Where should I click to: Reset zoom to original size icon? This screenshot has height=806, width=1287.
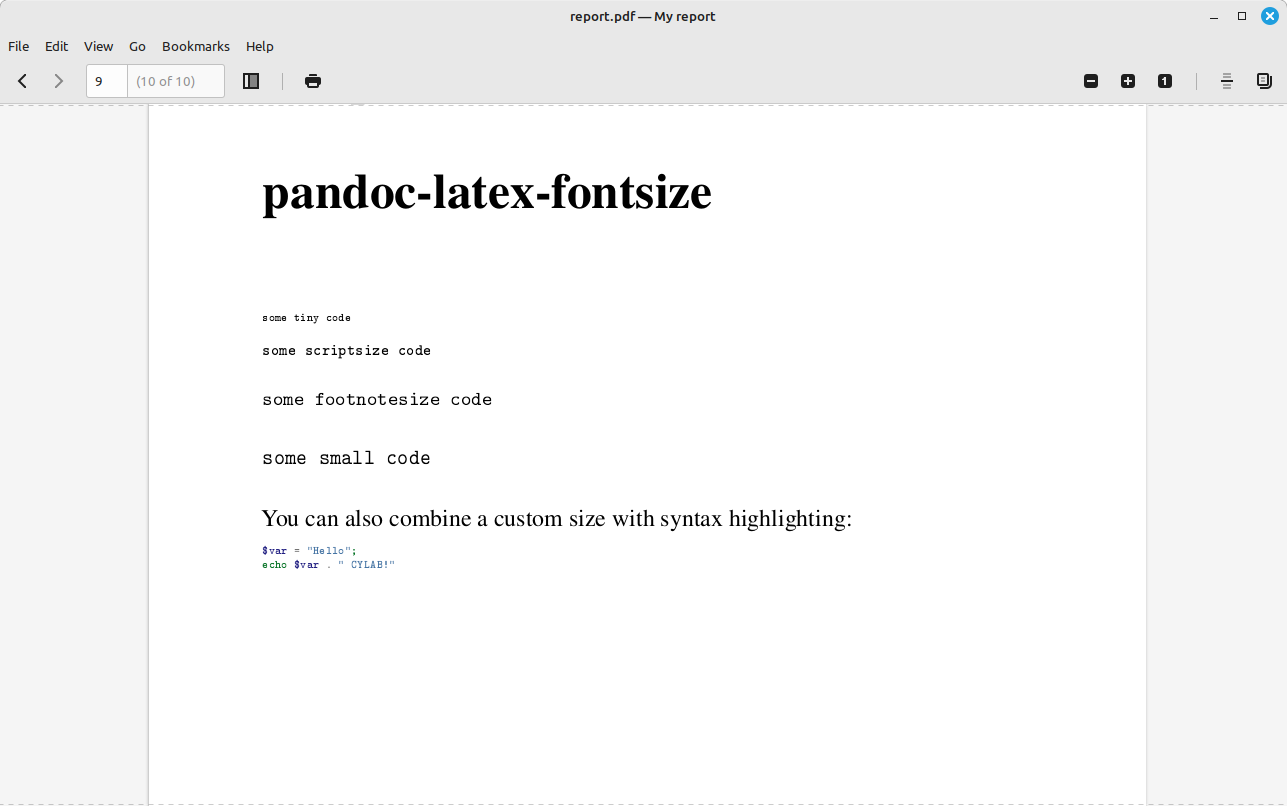tap(1165, 81)
